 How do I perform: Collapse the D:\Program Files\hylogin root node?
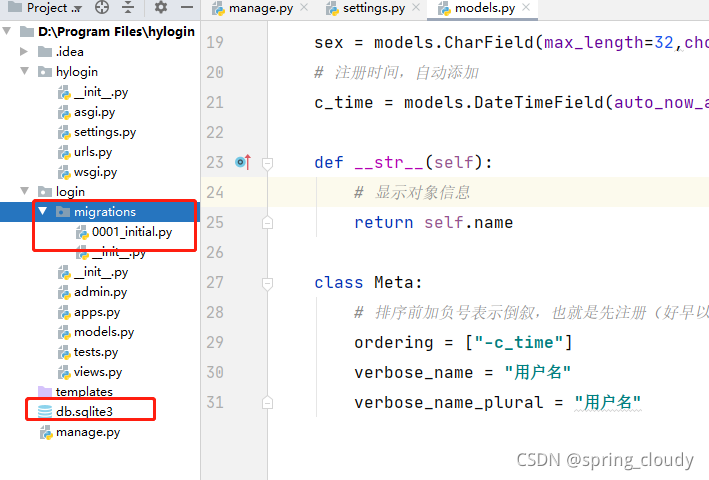click(x=7, y=31)
